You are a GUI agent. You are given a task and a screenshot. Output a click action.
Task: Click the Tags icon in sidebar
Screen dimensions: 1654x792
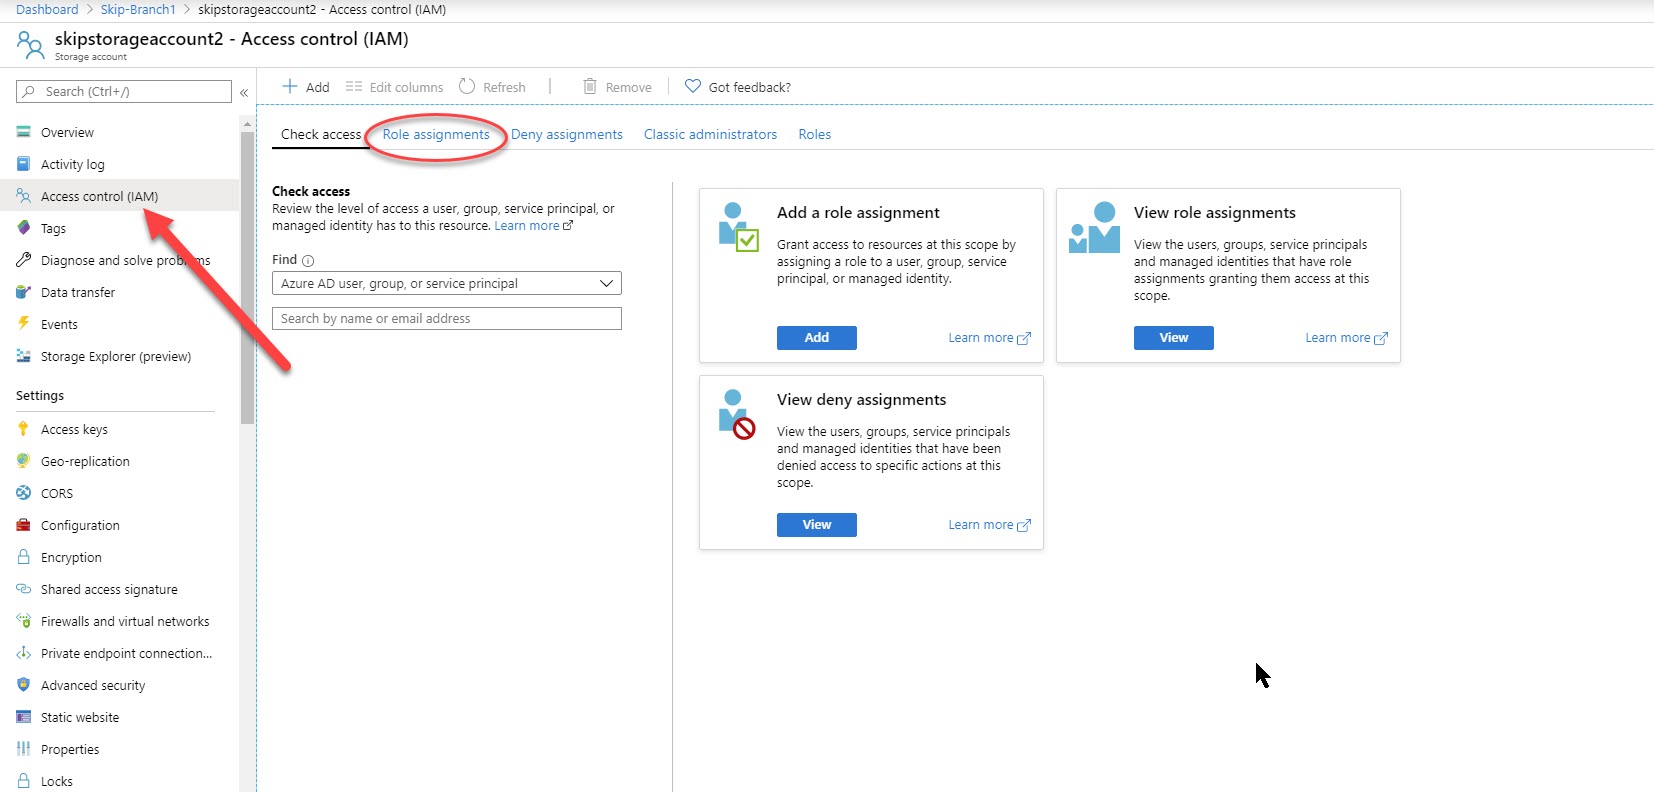point(23,228)
